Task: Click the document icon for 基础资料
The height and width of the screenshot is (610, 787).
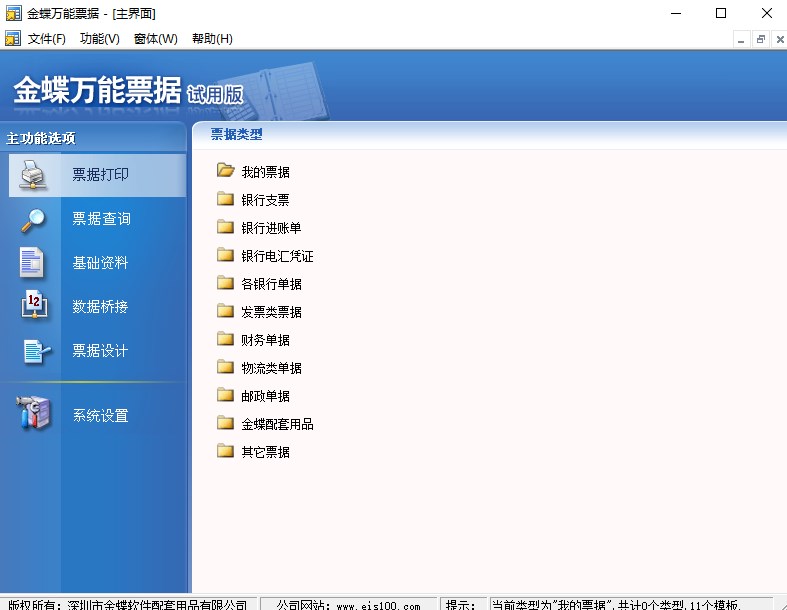Action: point(33,263)
